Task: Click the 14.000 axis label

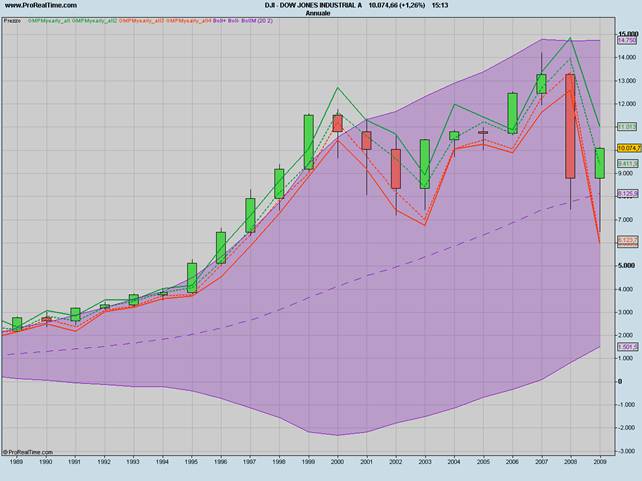Action: click(628, 58)
